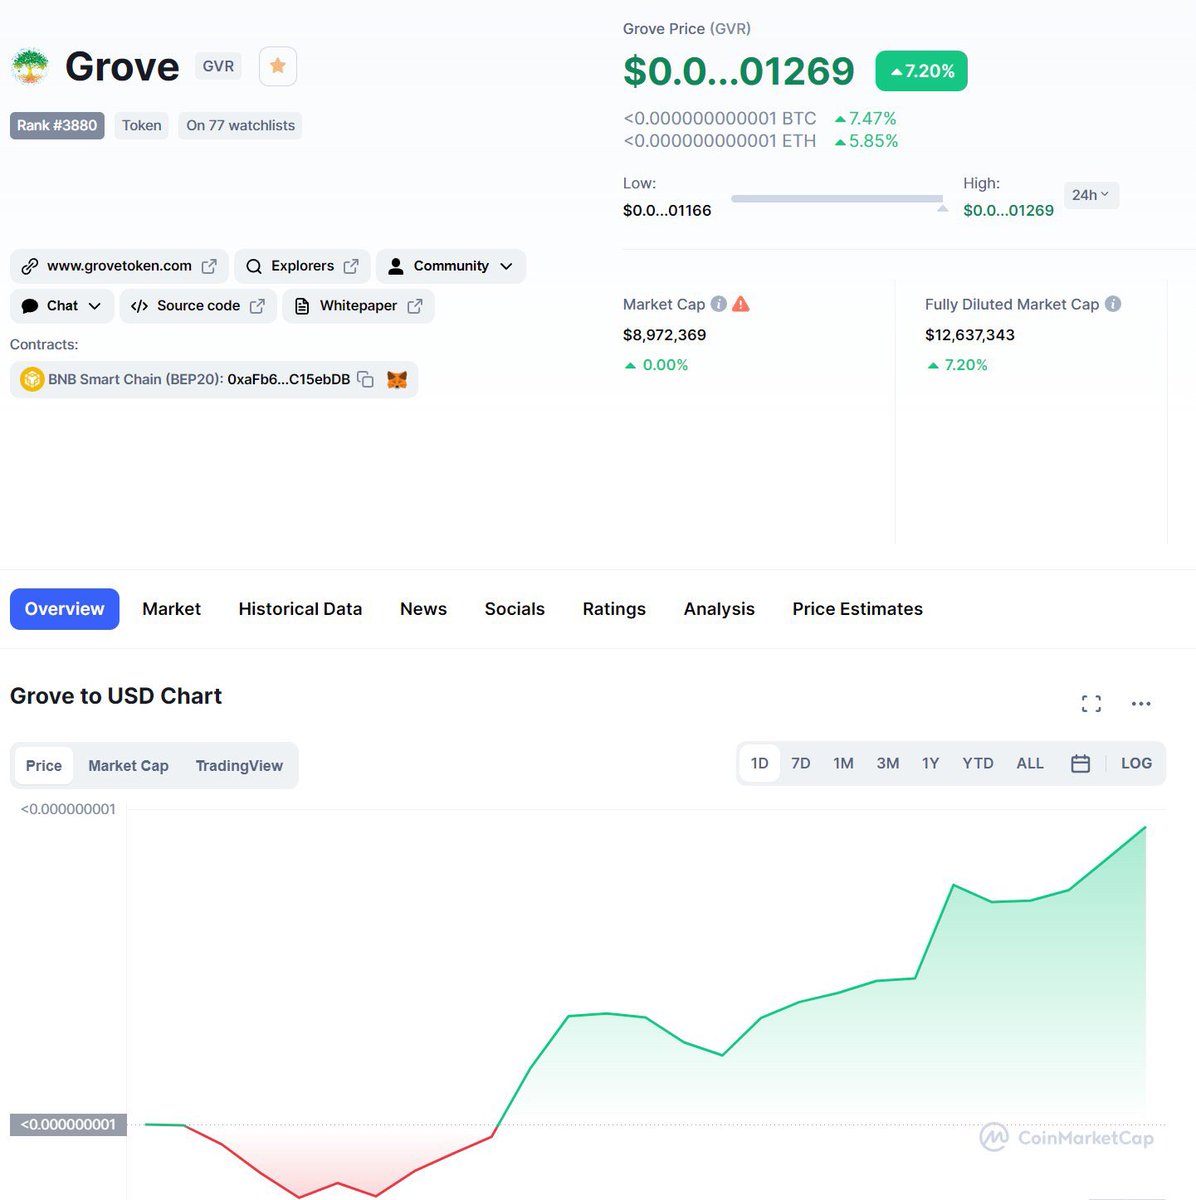Switch the chart to LOG scale
1196x1200 pixels.
tap(1136, 762)
